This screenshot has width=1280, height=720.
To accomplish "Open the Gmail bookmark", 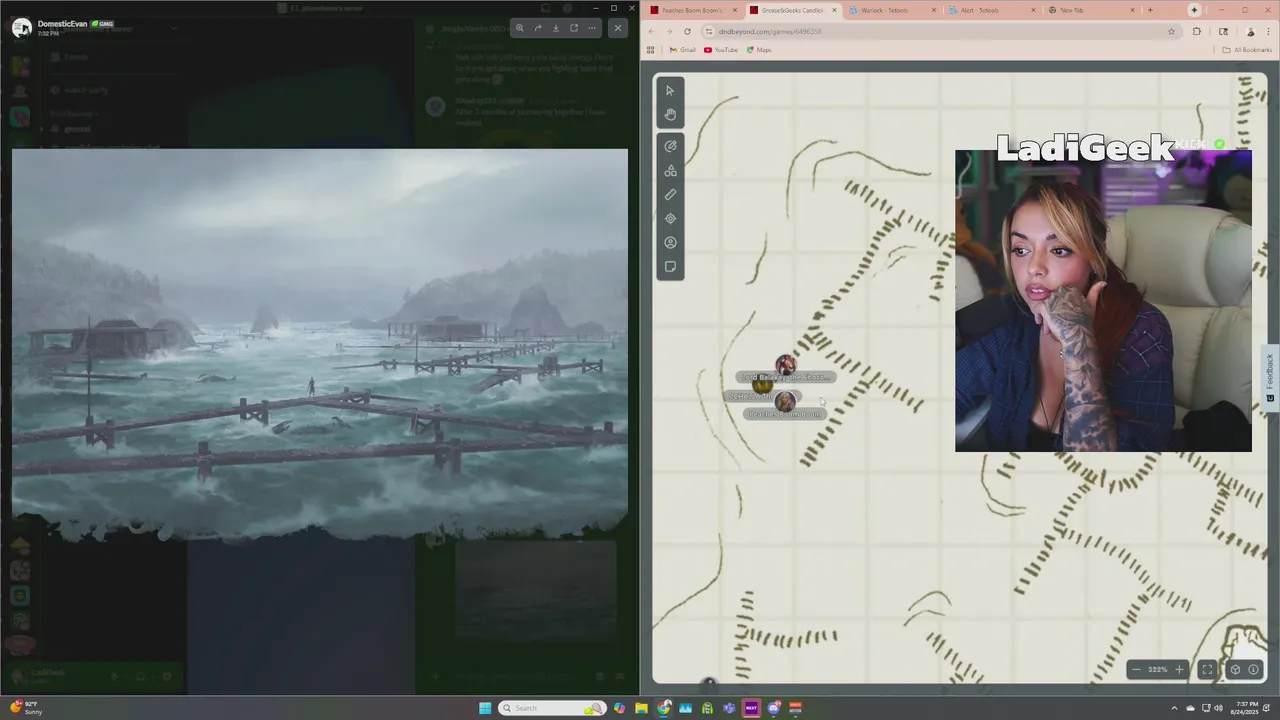I will (682, 50).
